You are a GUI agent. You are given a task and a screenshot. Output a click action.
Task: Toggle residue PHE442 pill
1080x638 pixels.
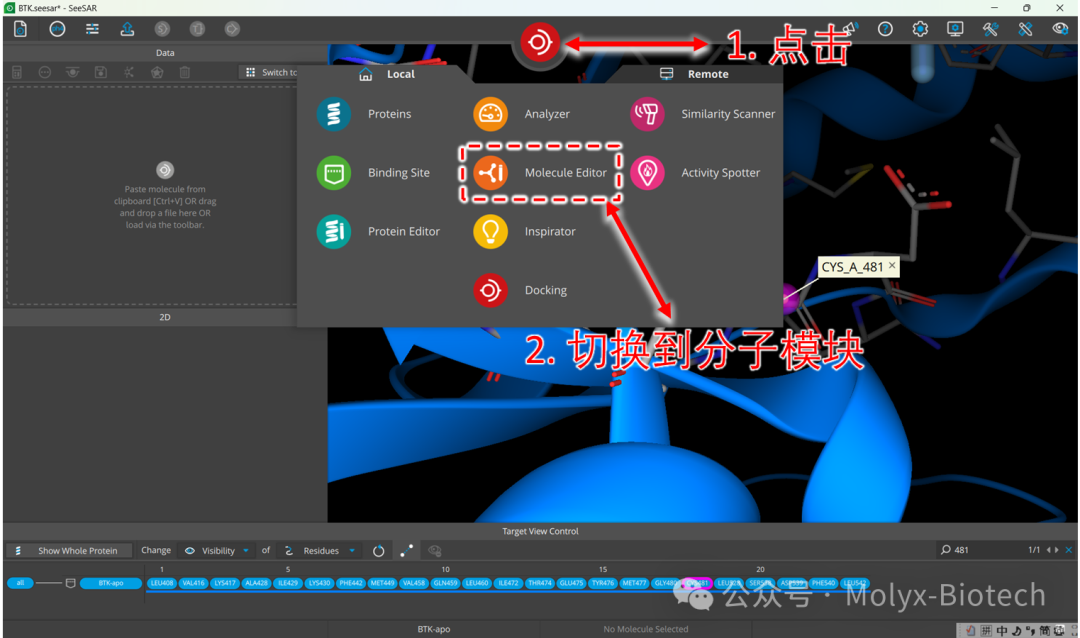click(x=351, y=583)
